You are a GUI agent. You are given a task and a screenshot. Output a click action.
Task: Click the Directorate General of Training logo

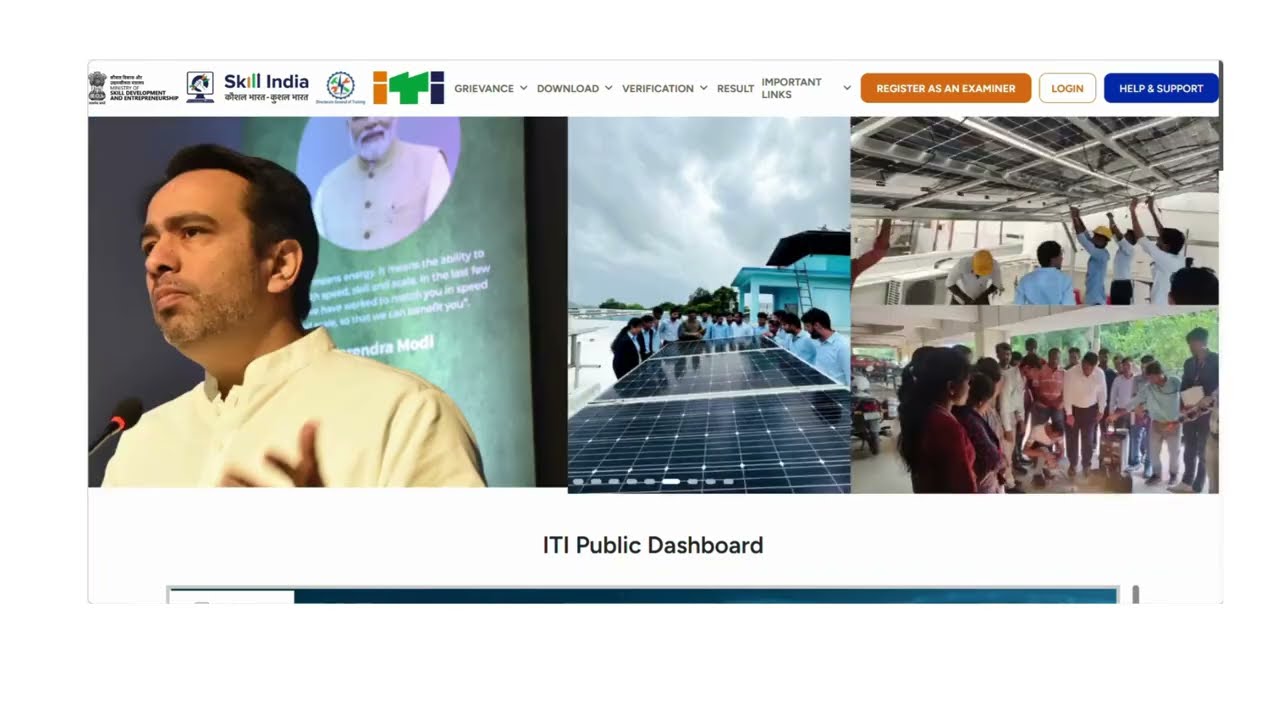(x=340, y=88)
